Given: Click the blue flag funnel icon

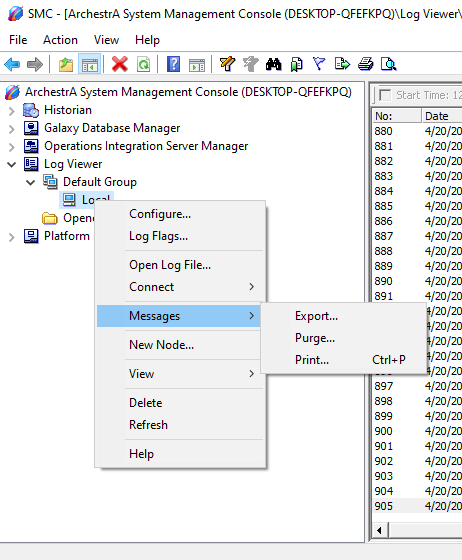Looking at the screenshot, I should (x=319, y=65).
